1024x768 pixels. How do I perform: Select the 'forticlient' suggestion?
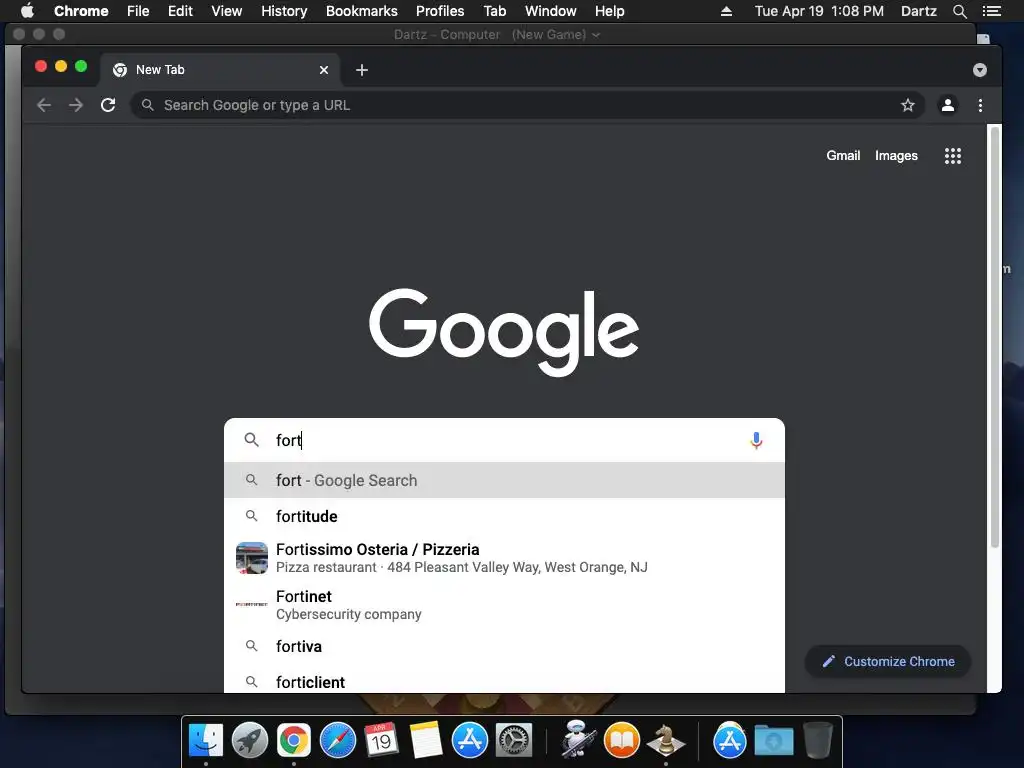pyautogui.click(x=504, y=682)
